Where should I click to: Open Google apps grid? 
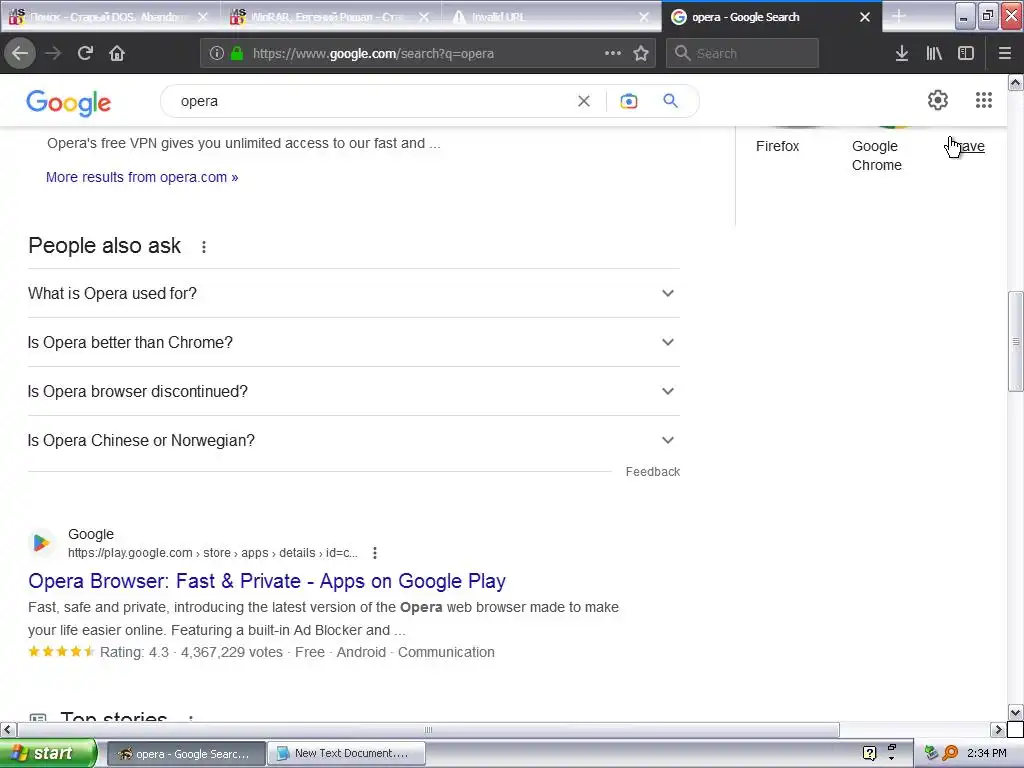(984, 100)
